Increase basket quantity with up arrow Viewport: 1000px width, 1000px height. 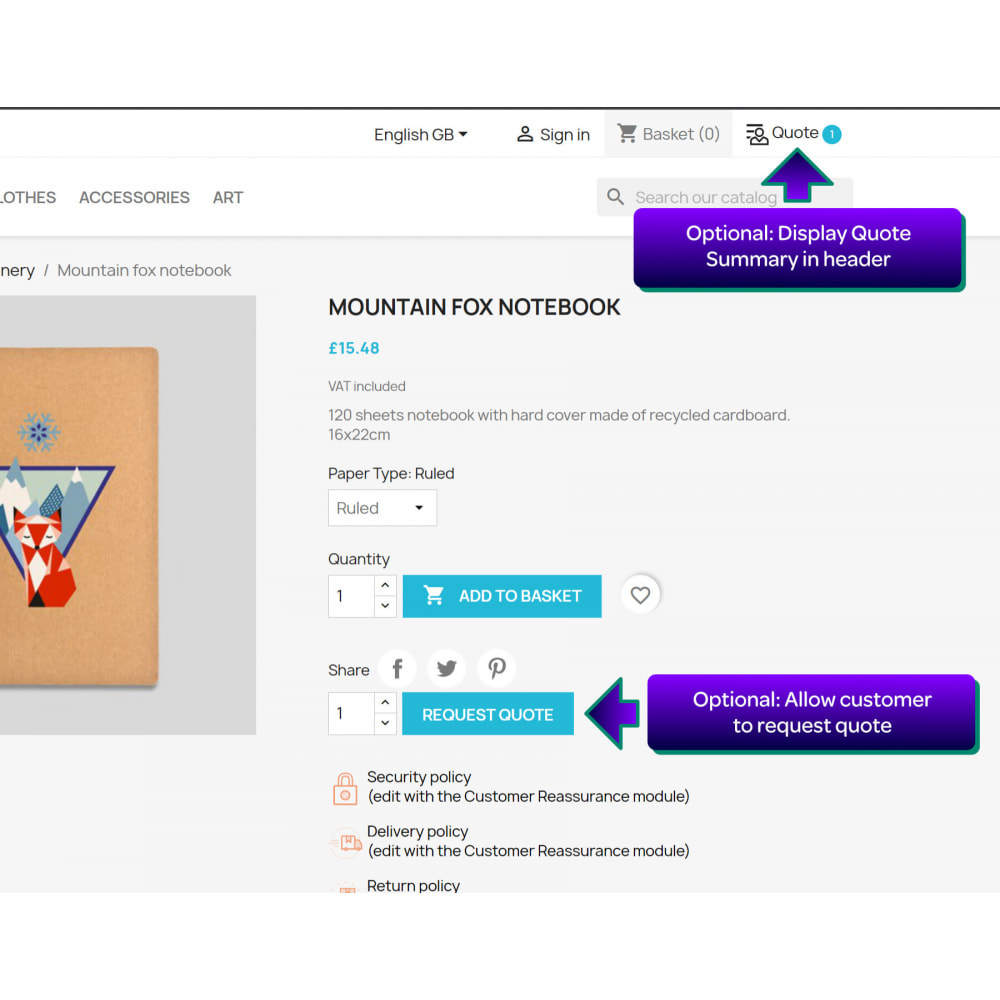pos(385,585)
